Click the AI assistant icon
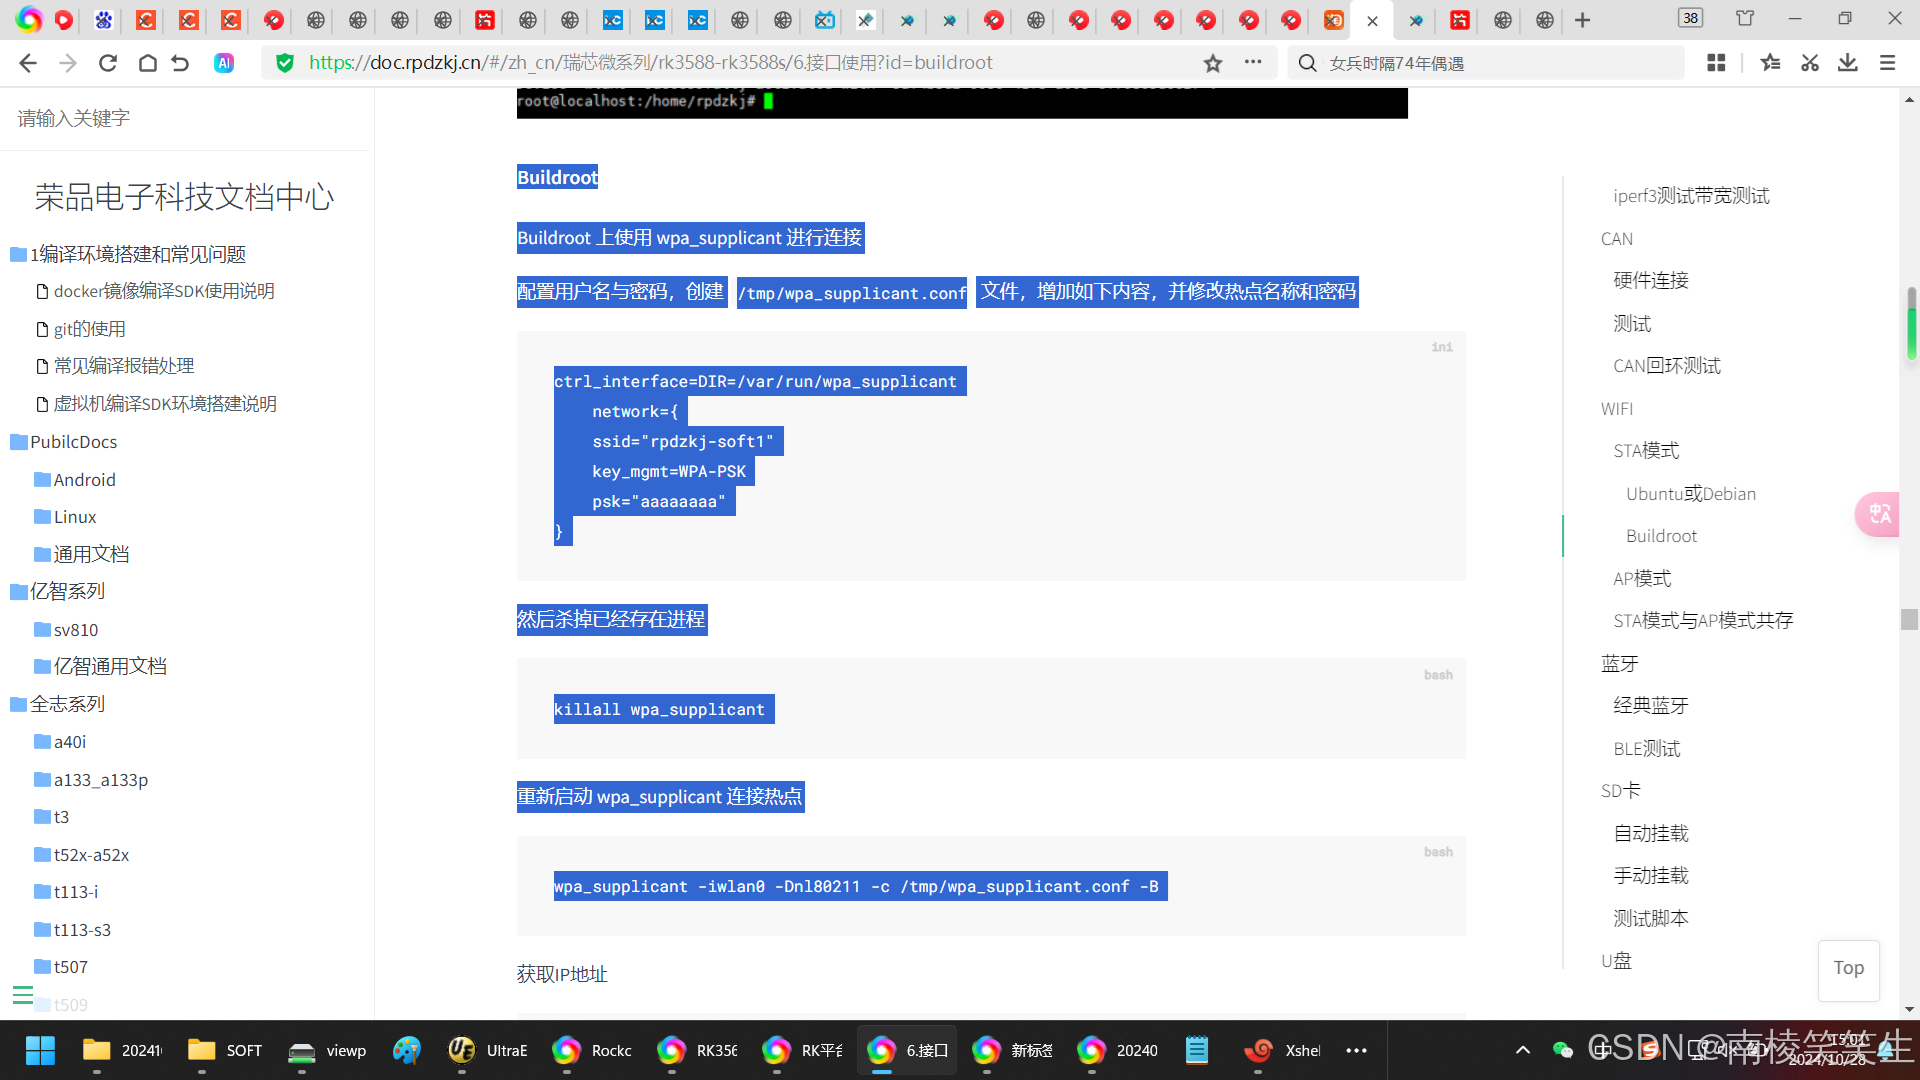The height and width of the screenshot is (1080, 1920). [224, 63]
